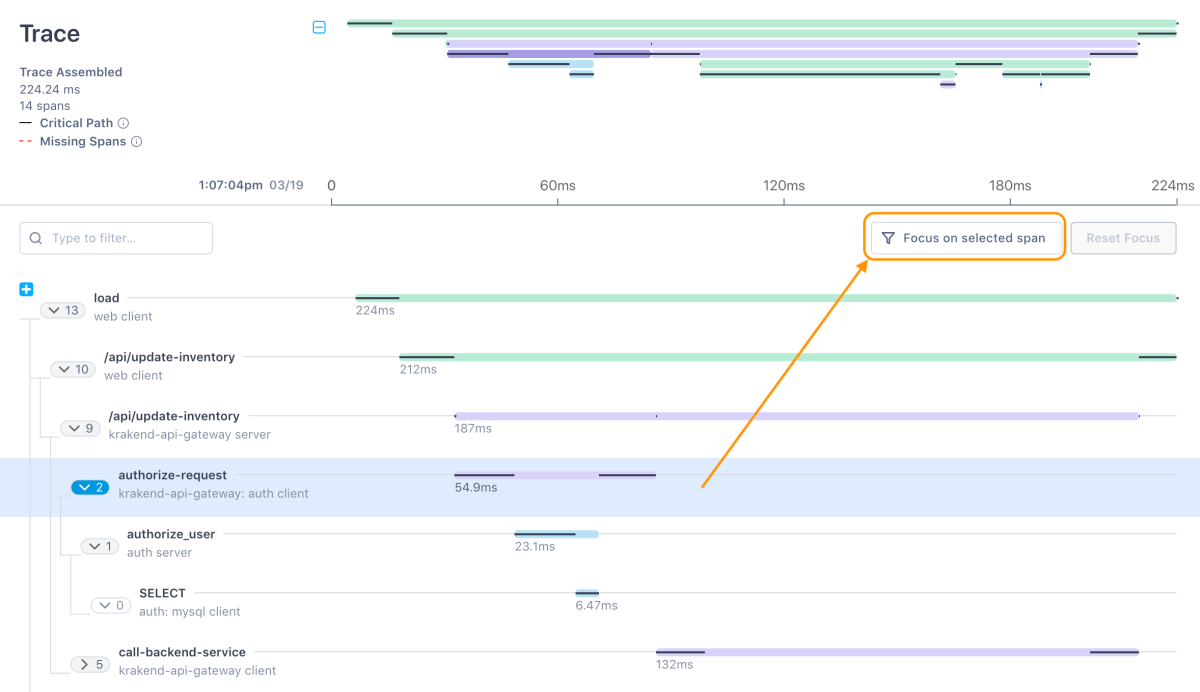Screen dimensions: 1200x692
Task: Click the Trace page heading
Action: [50, 33]
